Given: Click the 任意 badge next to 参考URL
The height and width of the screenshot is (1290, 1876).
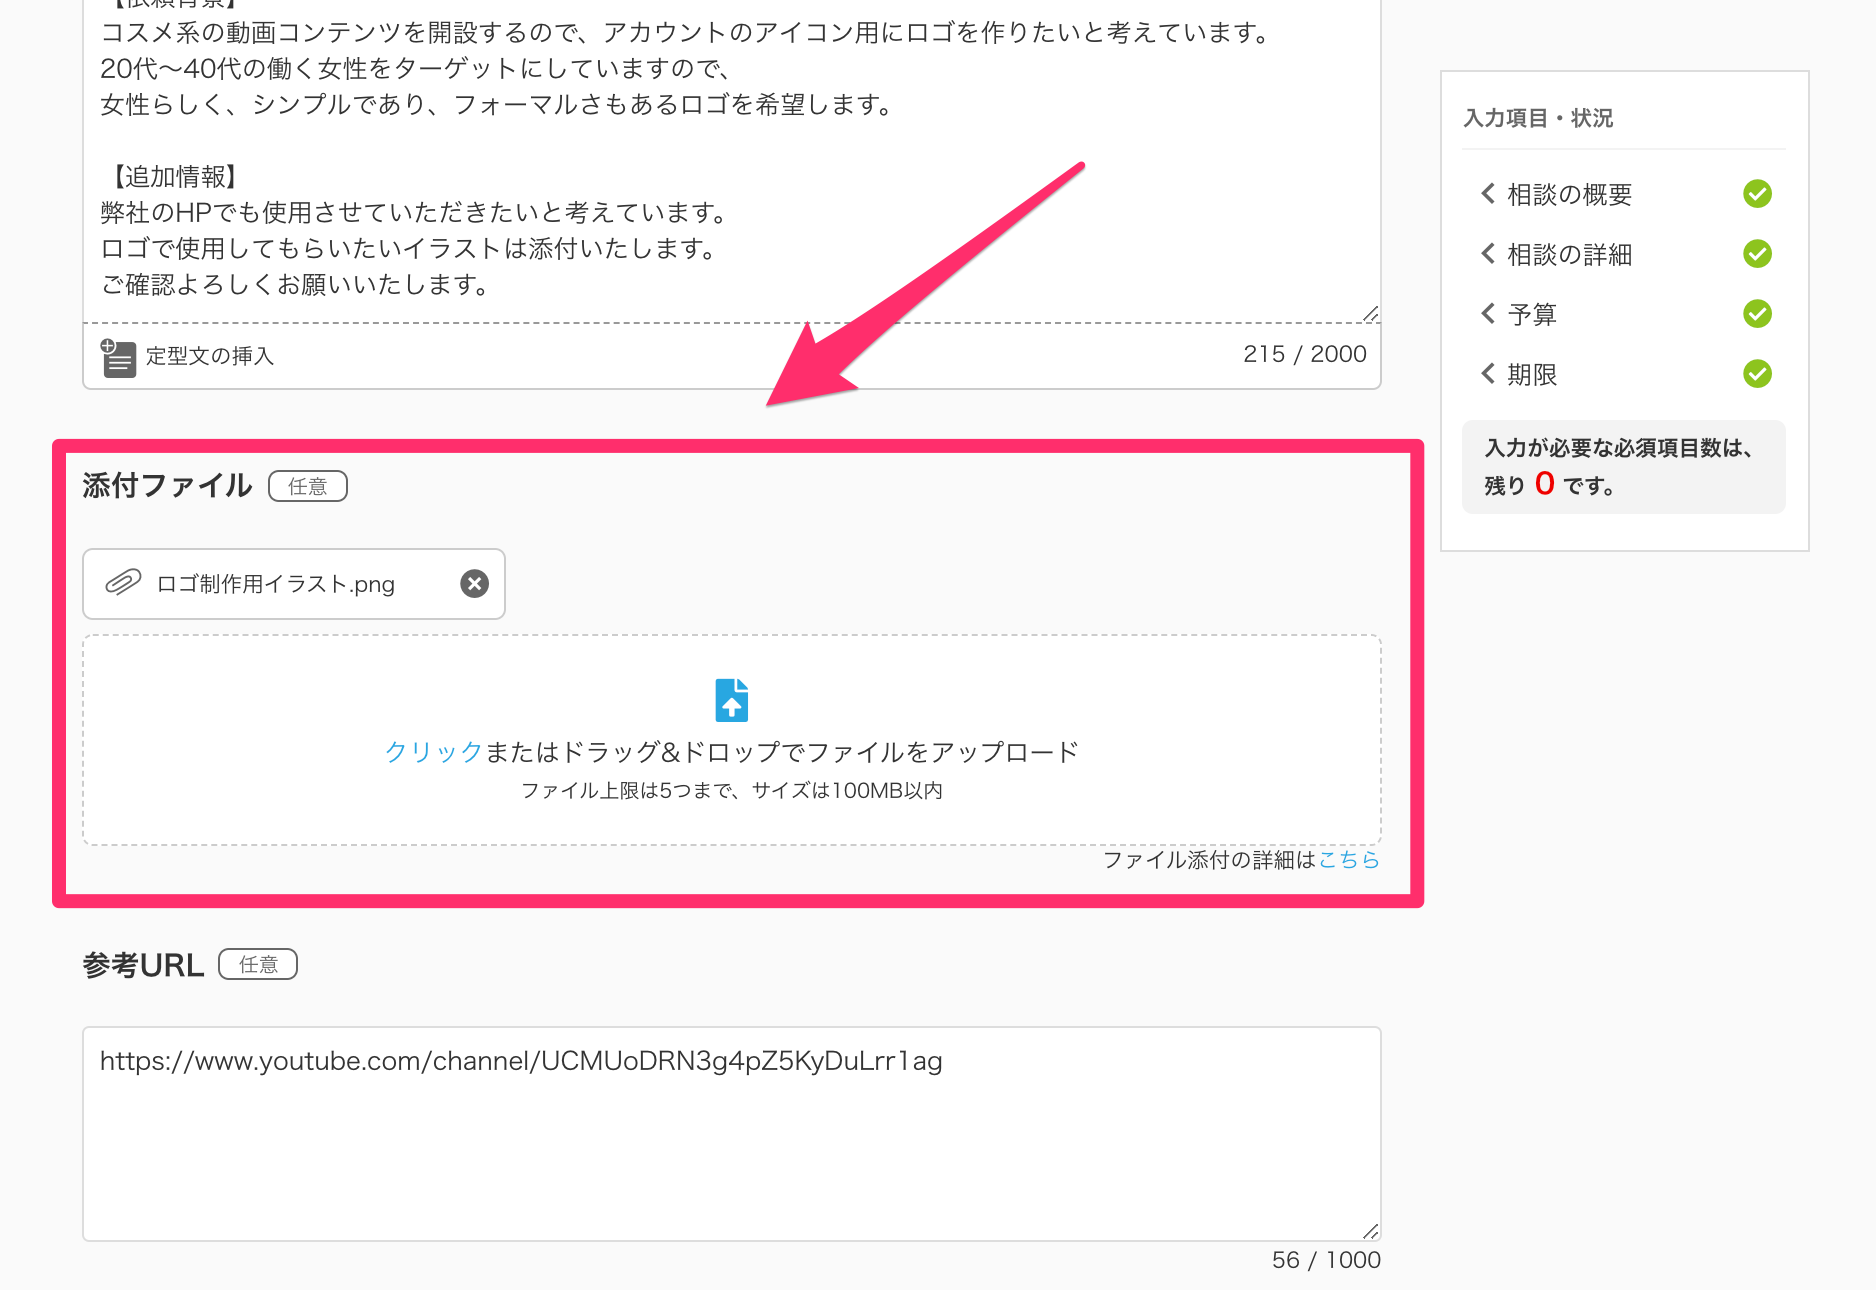Looking at the screenshot, I should point(258,964).
